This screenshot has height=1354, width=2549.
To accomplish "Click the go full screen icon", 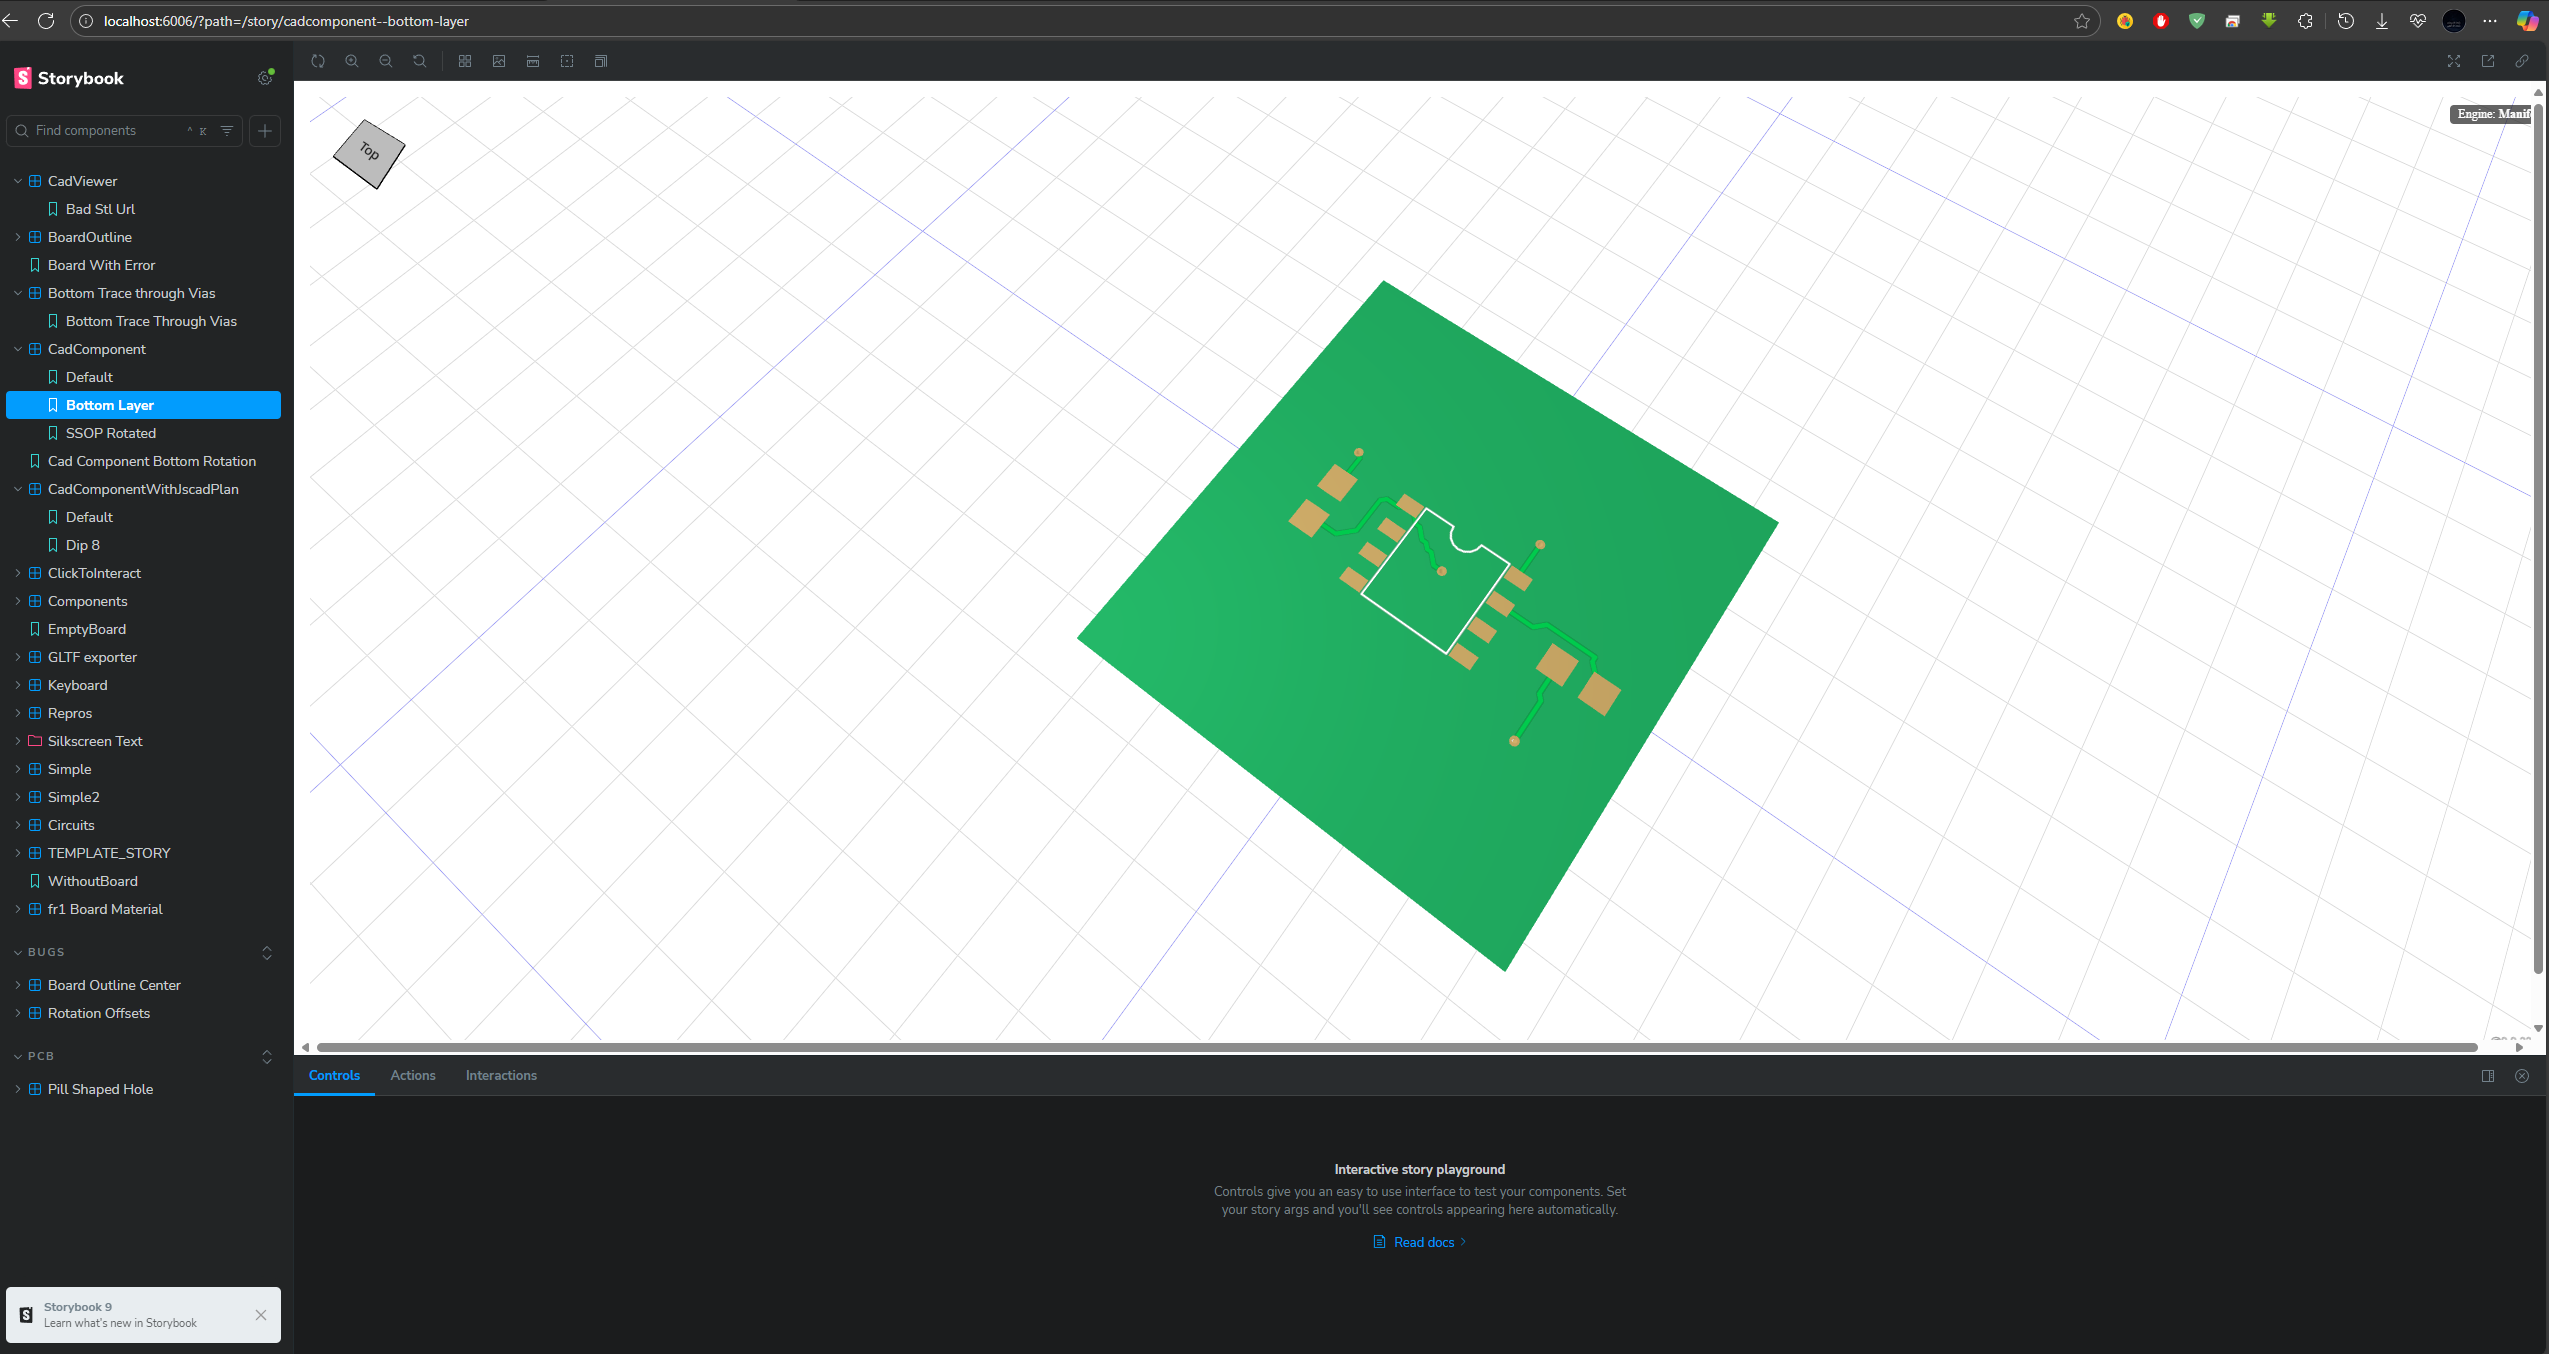I will tap(2454, 61).
